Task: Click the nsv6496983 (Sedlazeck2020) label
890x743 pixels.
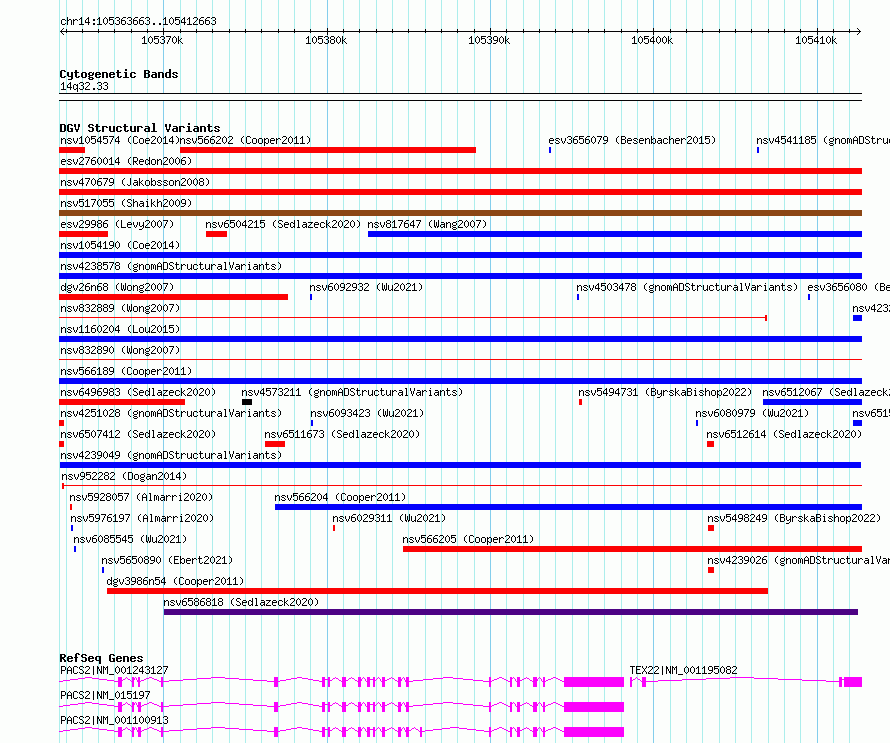Action: [x=138, y=392]
